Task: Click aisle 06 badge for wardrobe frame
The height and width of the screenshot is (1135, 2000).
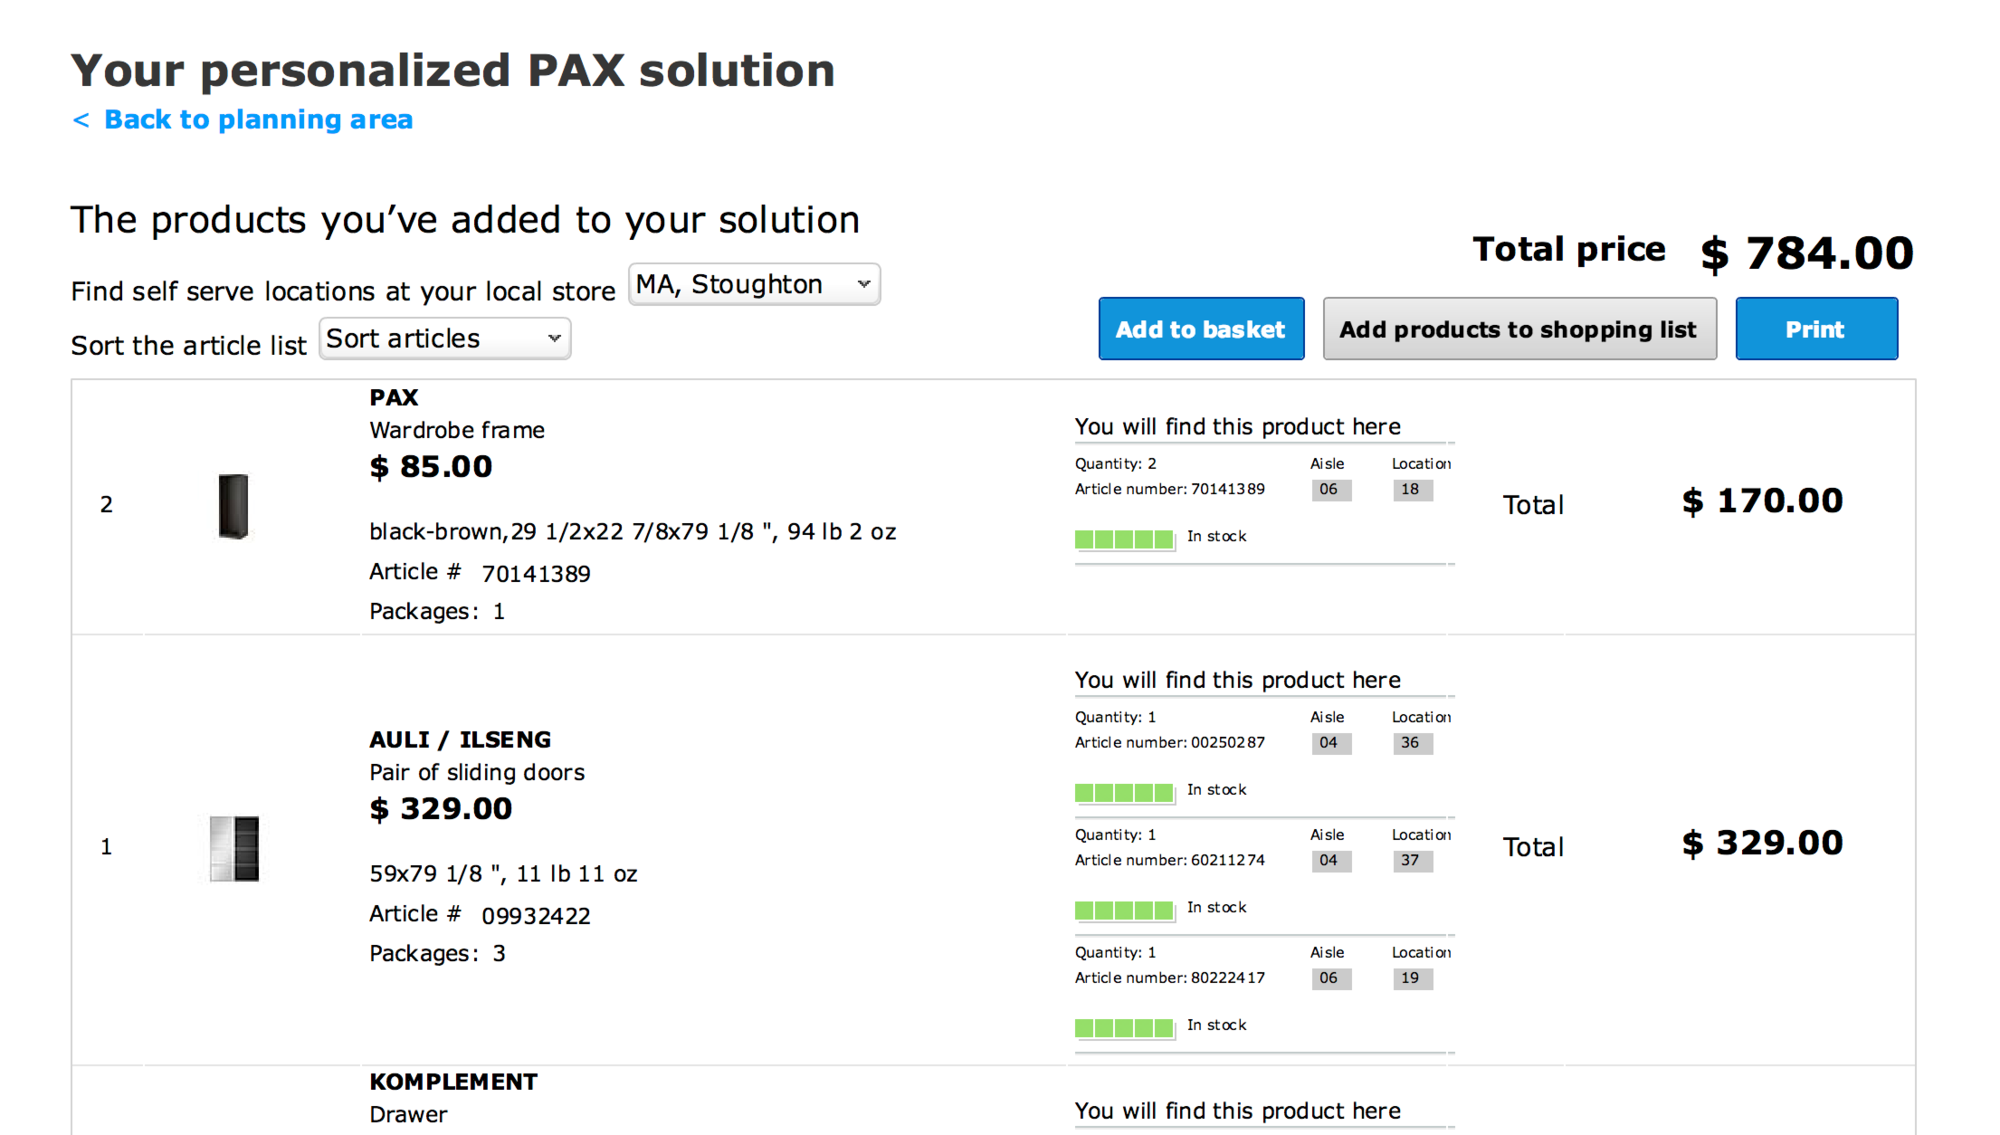Action: pos(1329,490)
